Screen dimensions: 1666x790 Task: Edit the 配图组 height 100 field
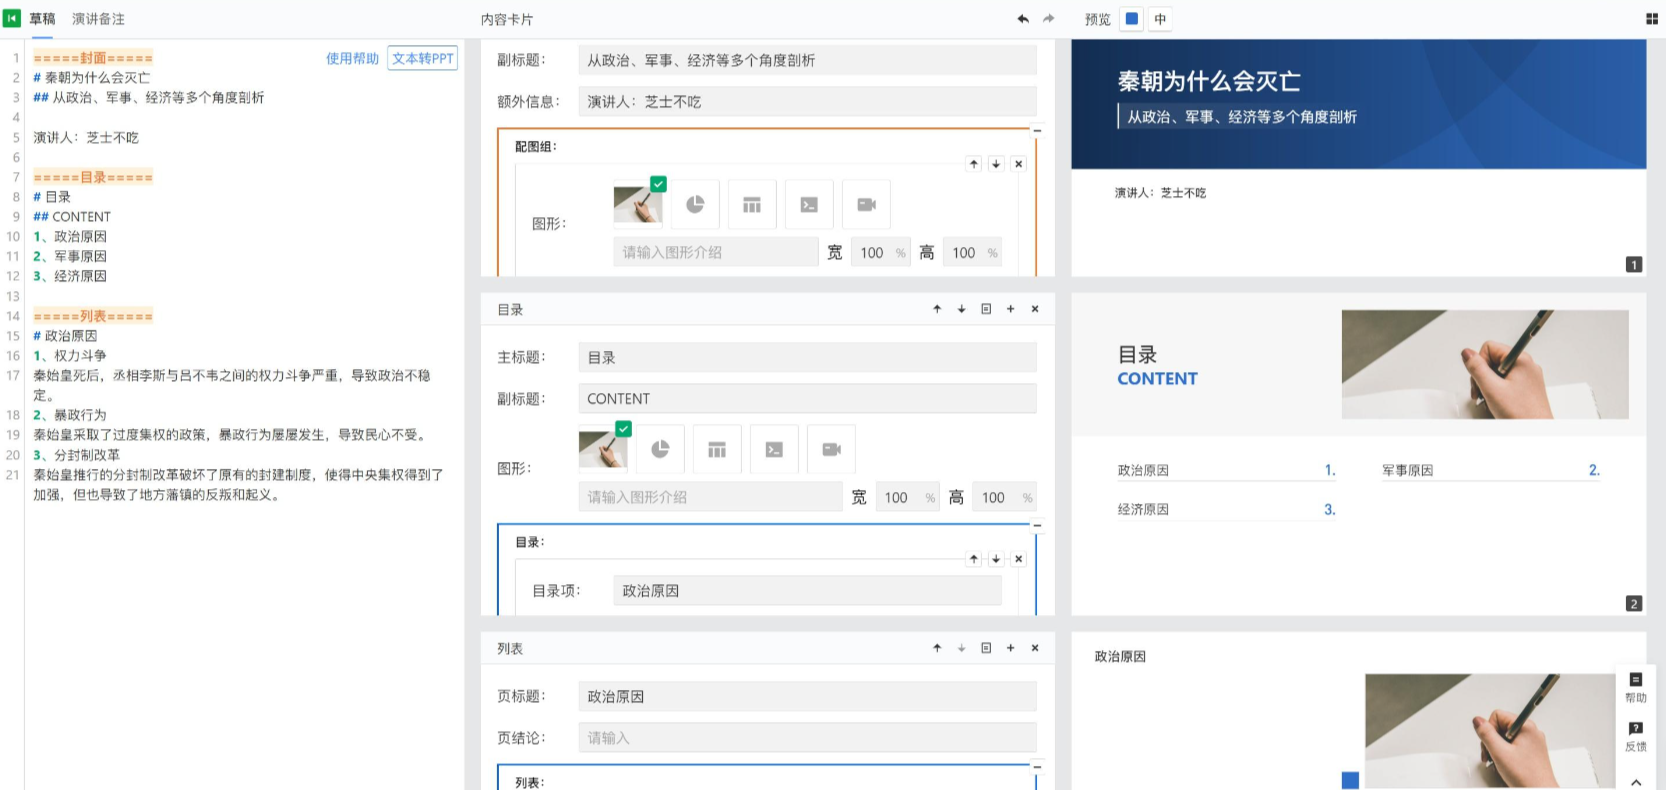(x=972, y=252)
